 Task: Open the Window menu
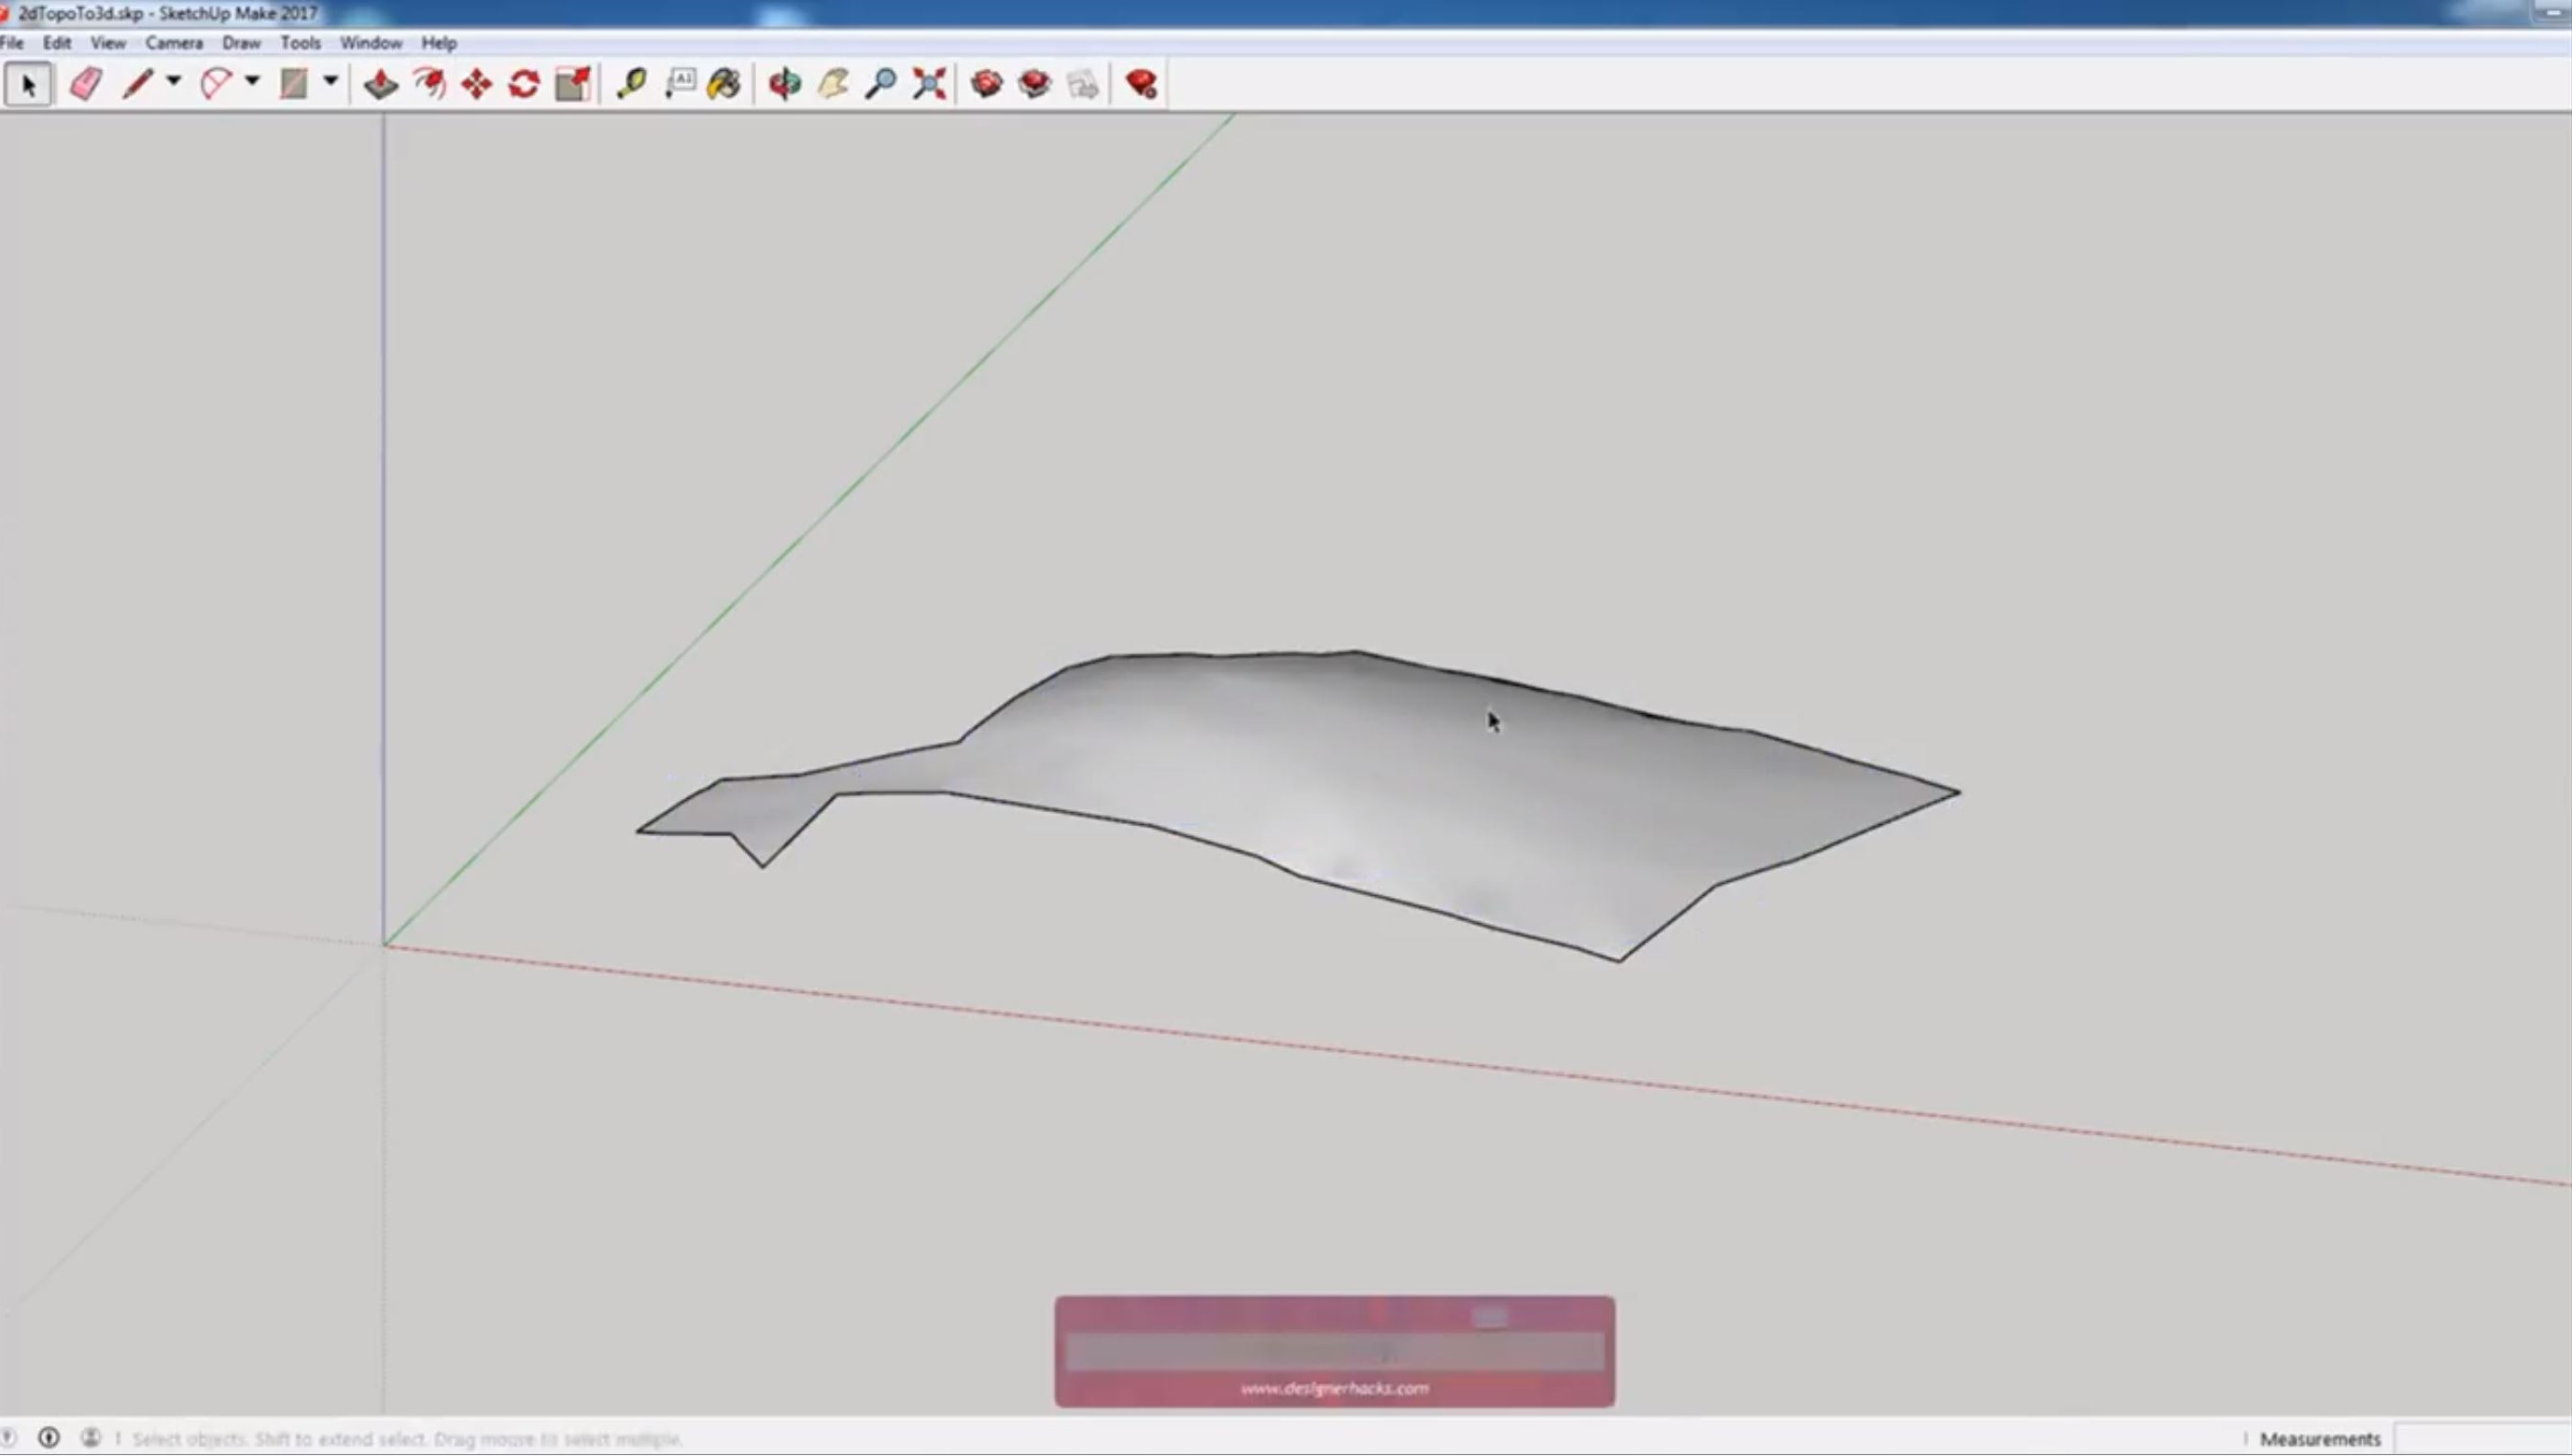pyautogui.click(x=371, y=43)
